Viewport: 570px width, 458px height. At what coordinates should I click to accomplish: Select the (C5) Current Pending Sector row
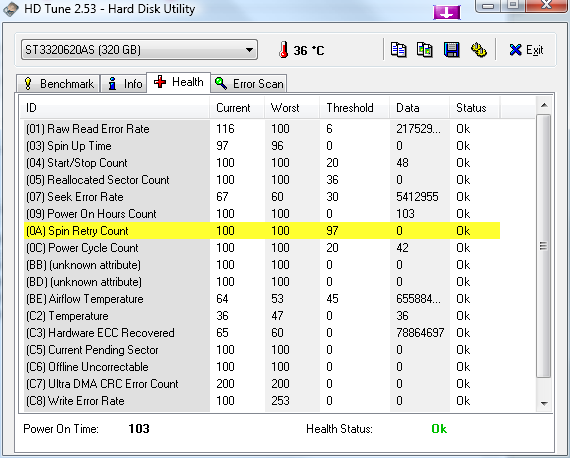[x=262, y=350]
